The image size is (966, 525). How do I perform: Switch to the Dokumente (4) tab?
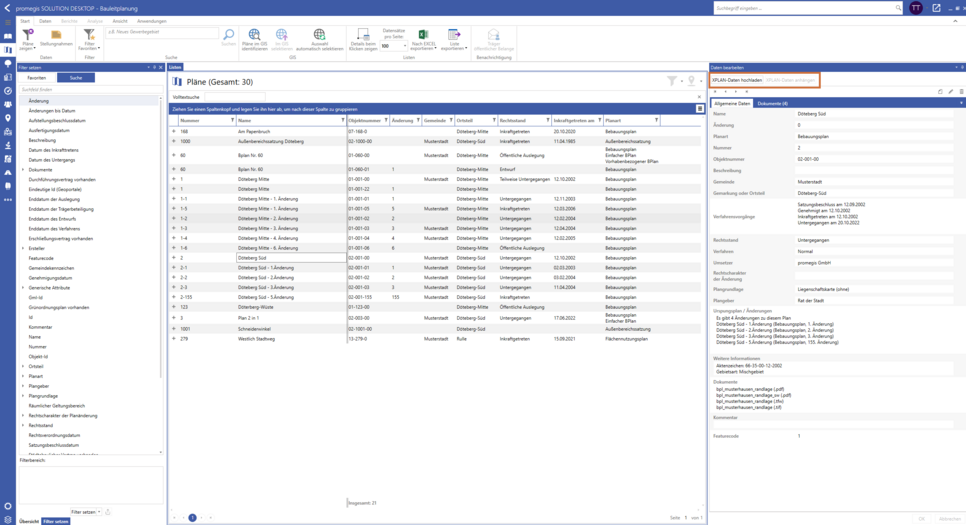773,104
